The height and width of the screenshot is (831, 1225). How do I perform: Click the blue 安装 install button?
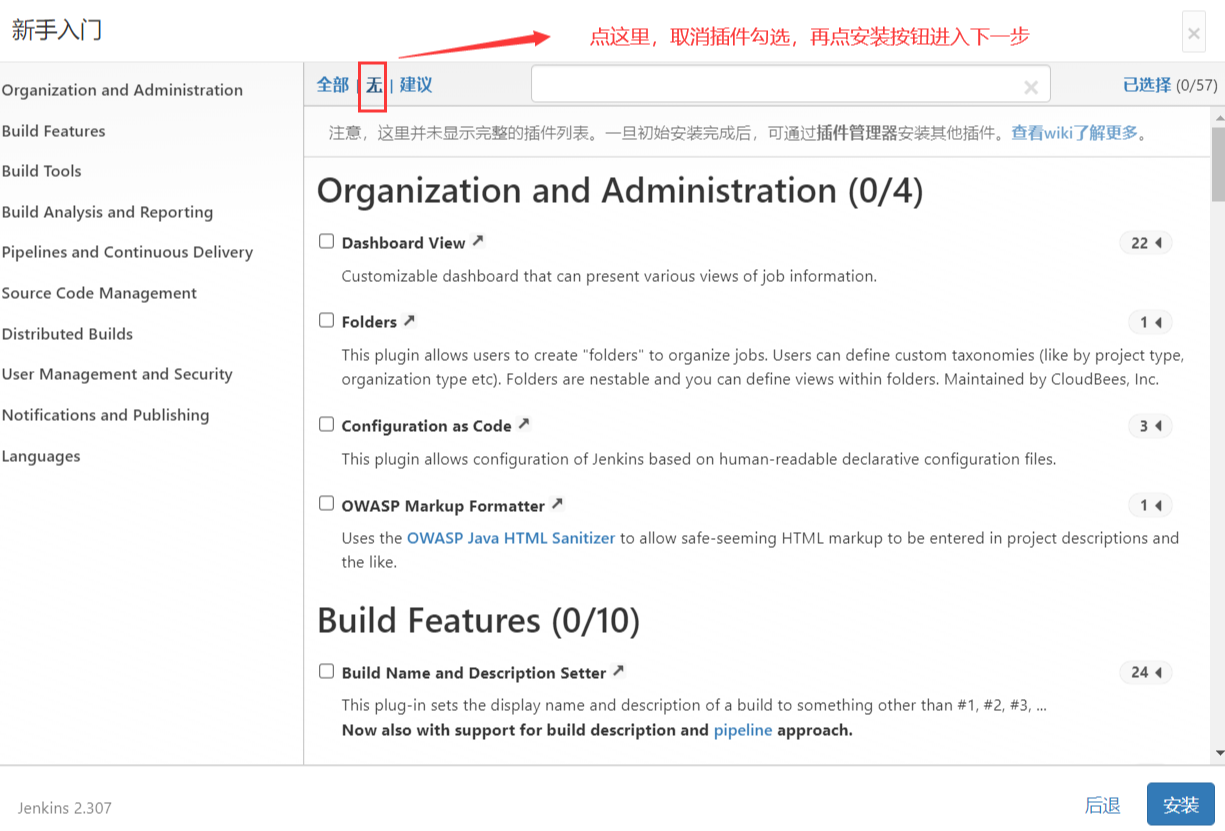[1180, 805]
